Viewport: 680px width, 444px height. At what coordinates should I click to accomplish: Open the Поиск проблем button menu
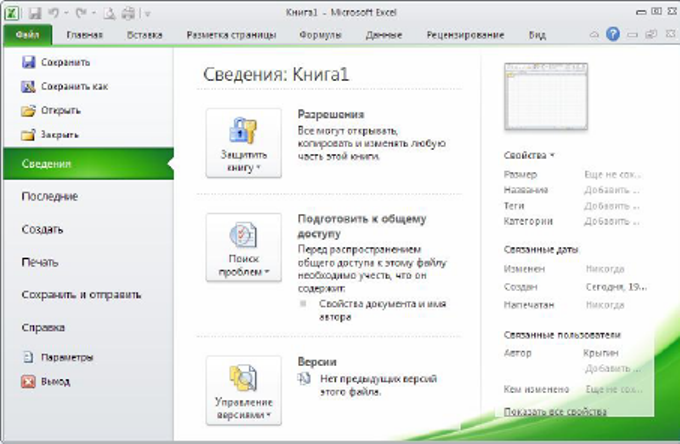[x=244, y=248]
